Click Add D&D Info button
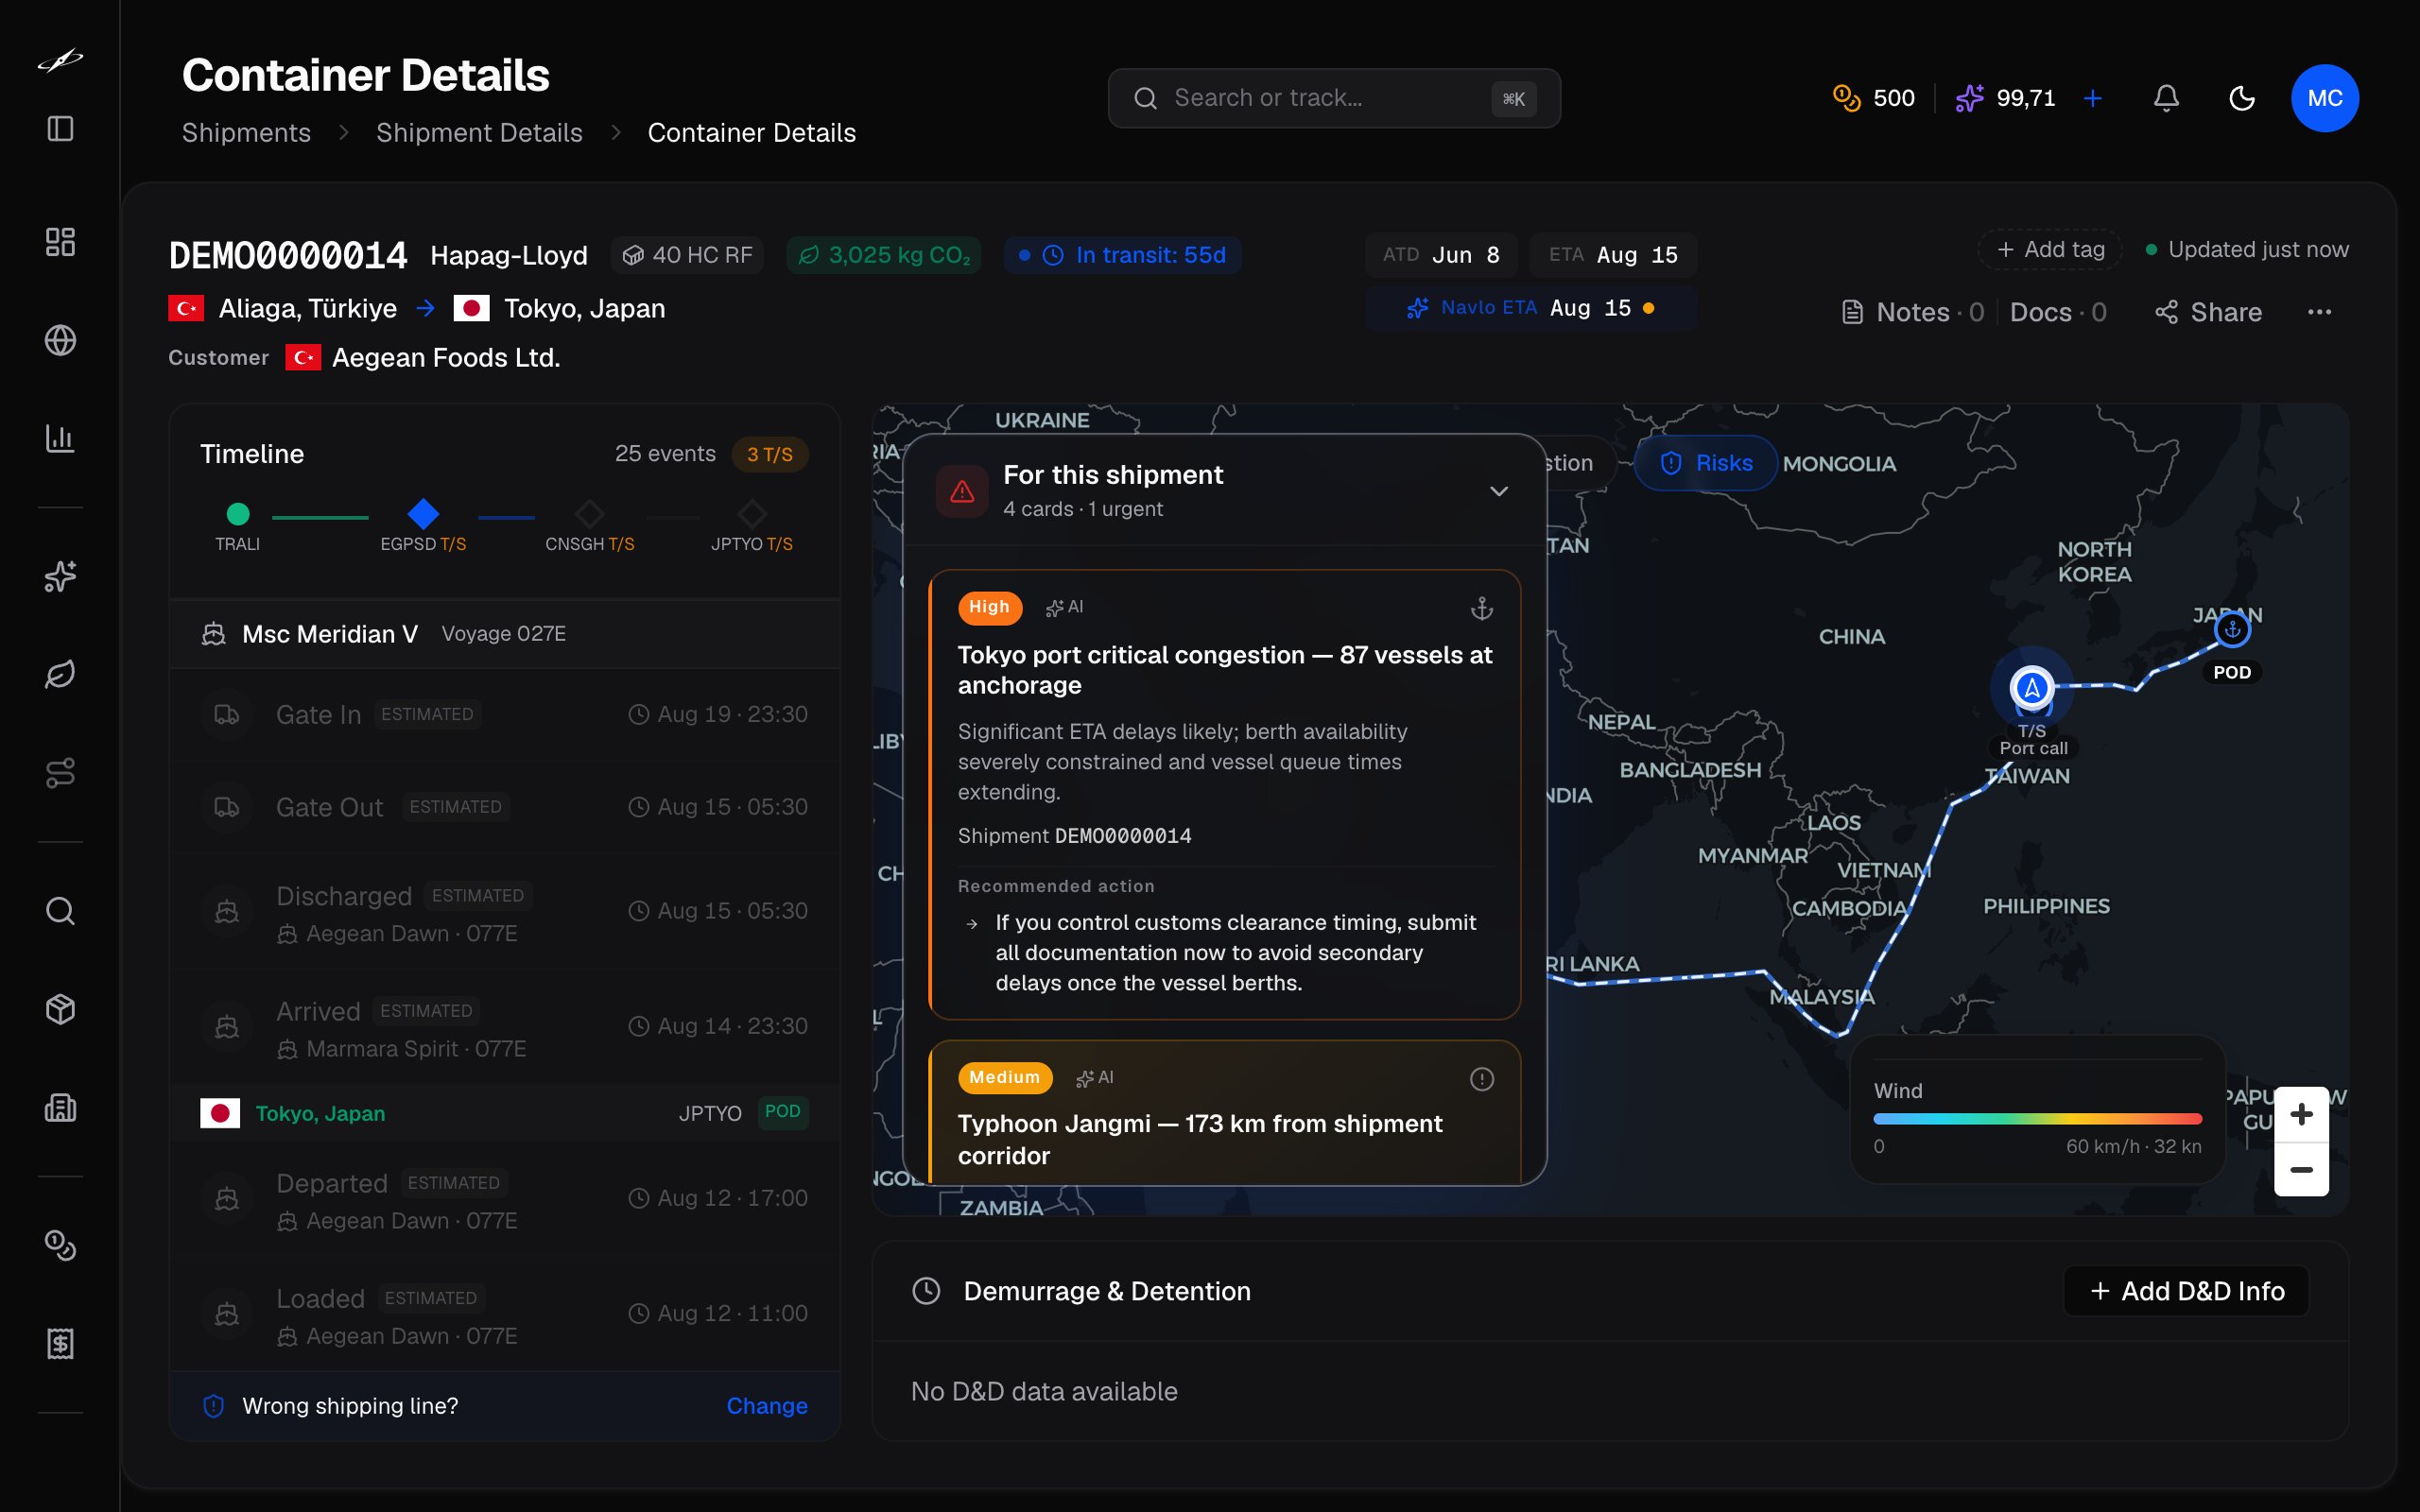The height and width of the screenshot is (1512, 2420). tap(2186, 1291)
